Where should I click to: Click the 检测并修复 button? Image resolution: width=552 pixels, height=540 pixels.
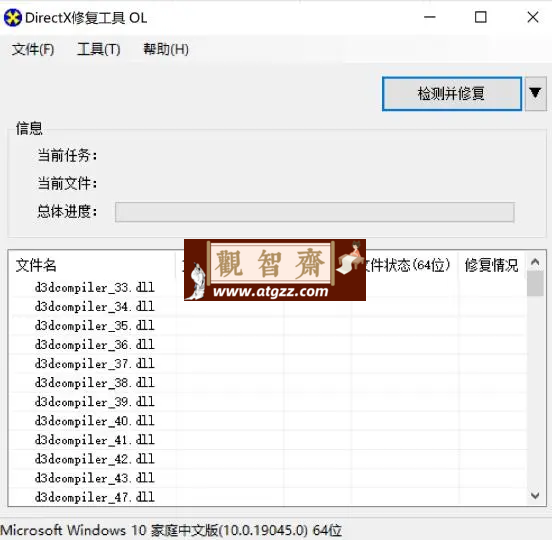(x=452, y=94)
